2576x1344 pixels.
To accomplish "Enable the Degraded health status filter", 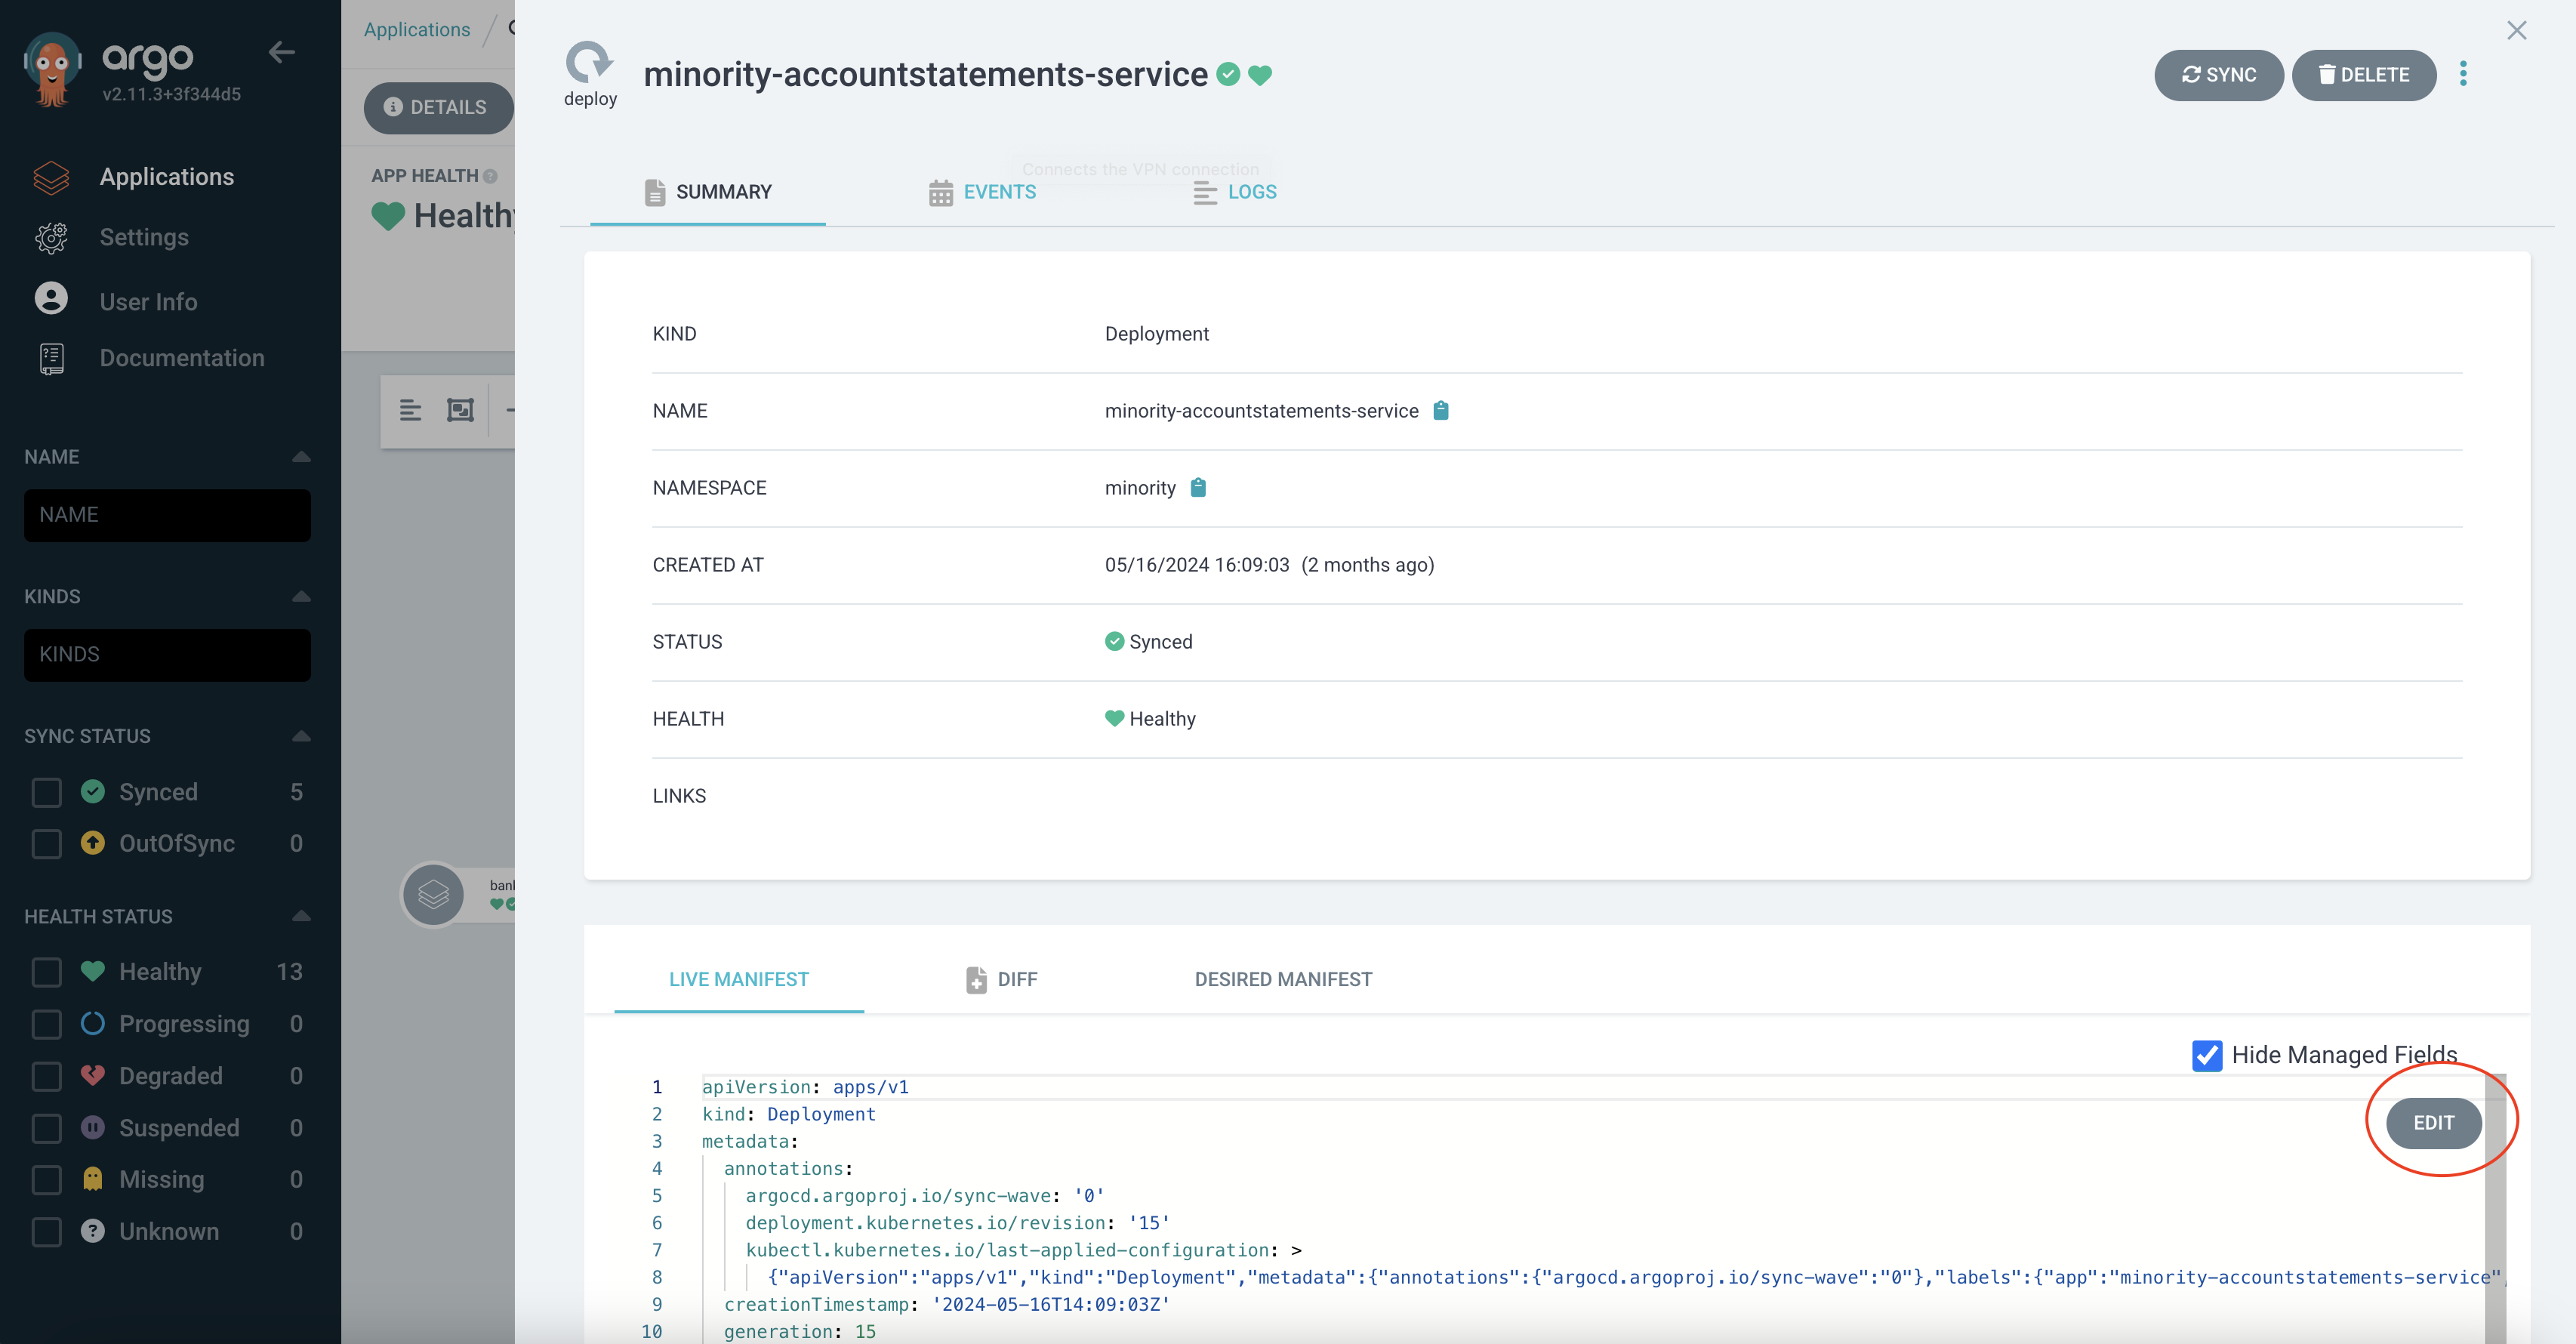I will (x=46, y=1076).
